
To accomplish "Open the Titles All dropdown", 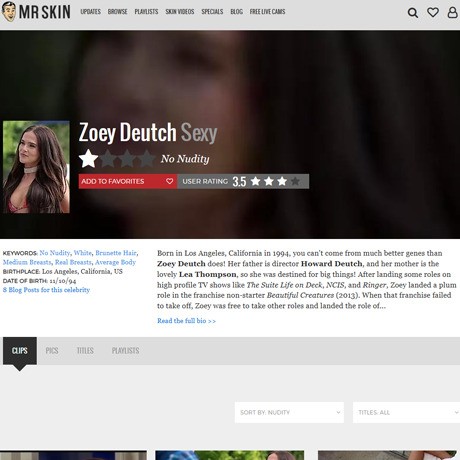I will [406, 412].
